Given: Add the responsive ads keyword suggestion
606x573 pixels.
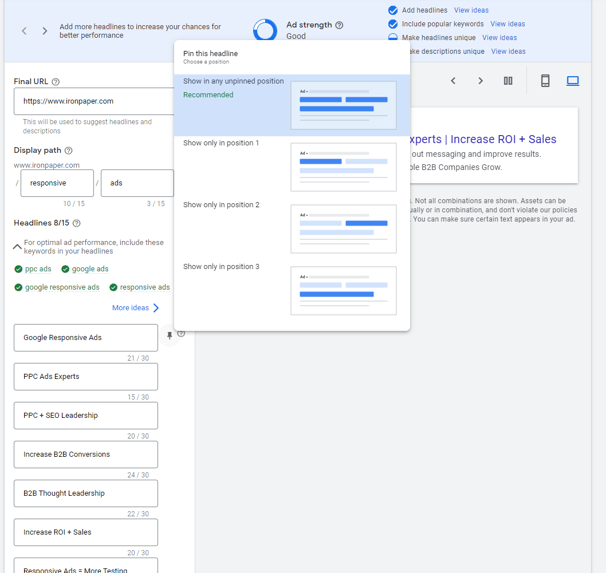Looking at the screenshot, I should click(140, 287).
